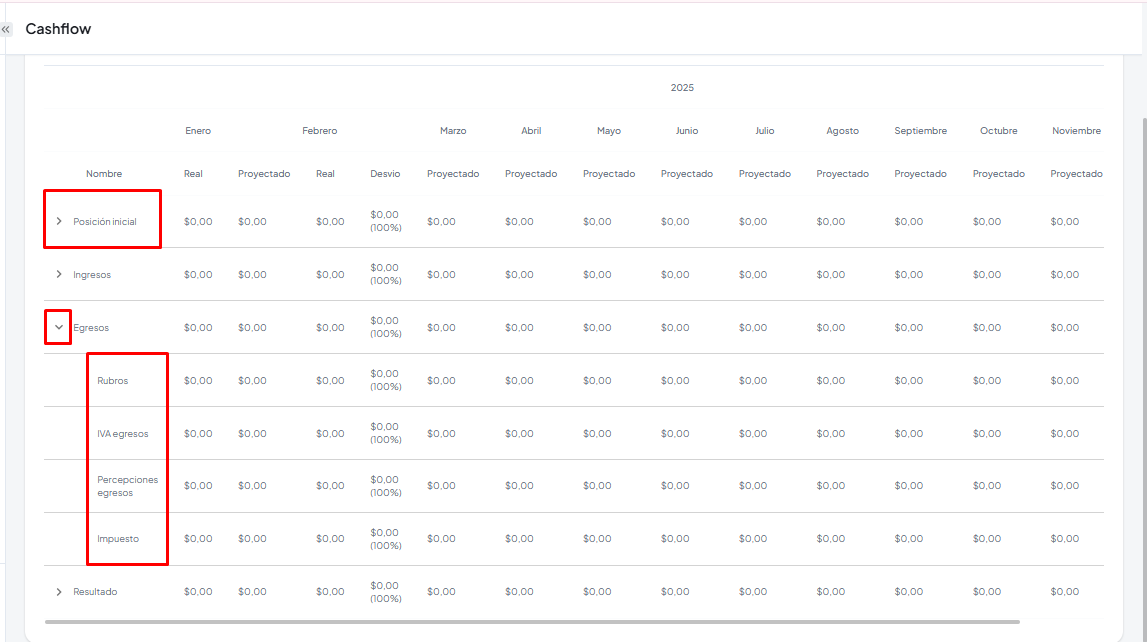This screenshot has width=1147, height=642.
Task: Open Abril projected value in Rubros row
Action: pyautogui.click(x=519, y=381)
